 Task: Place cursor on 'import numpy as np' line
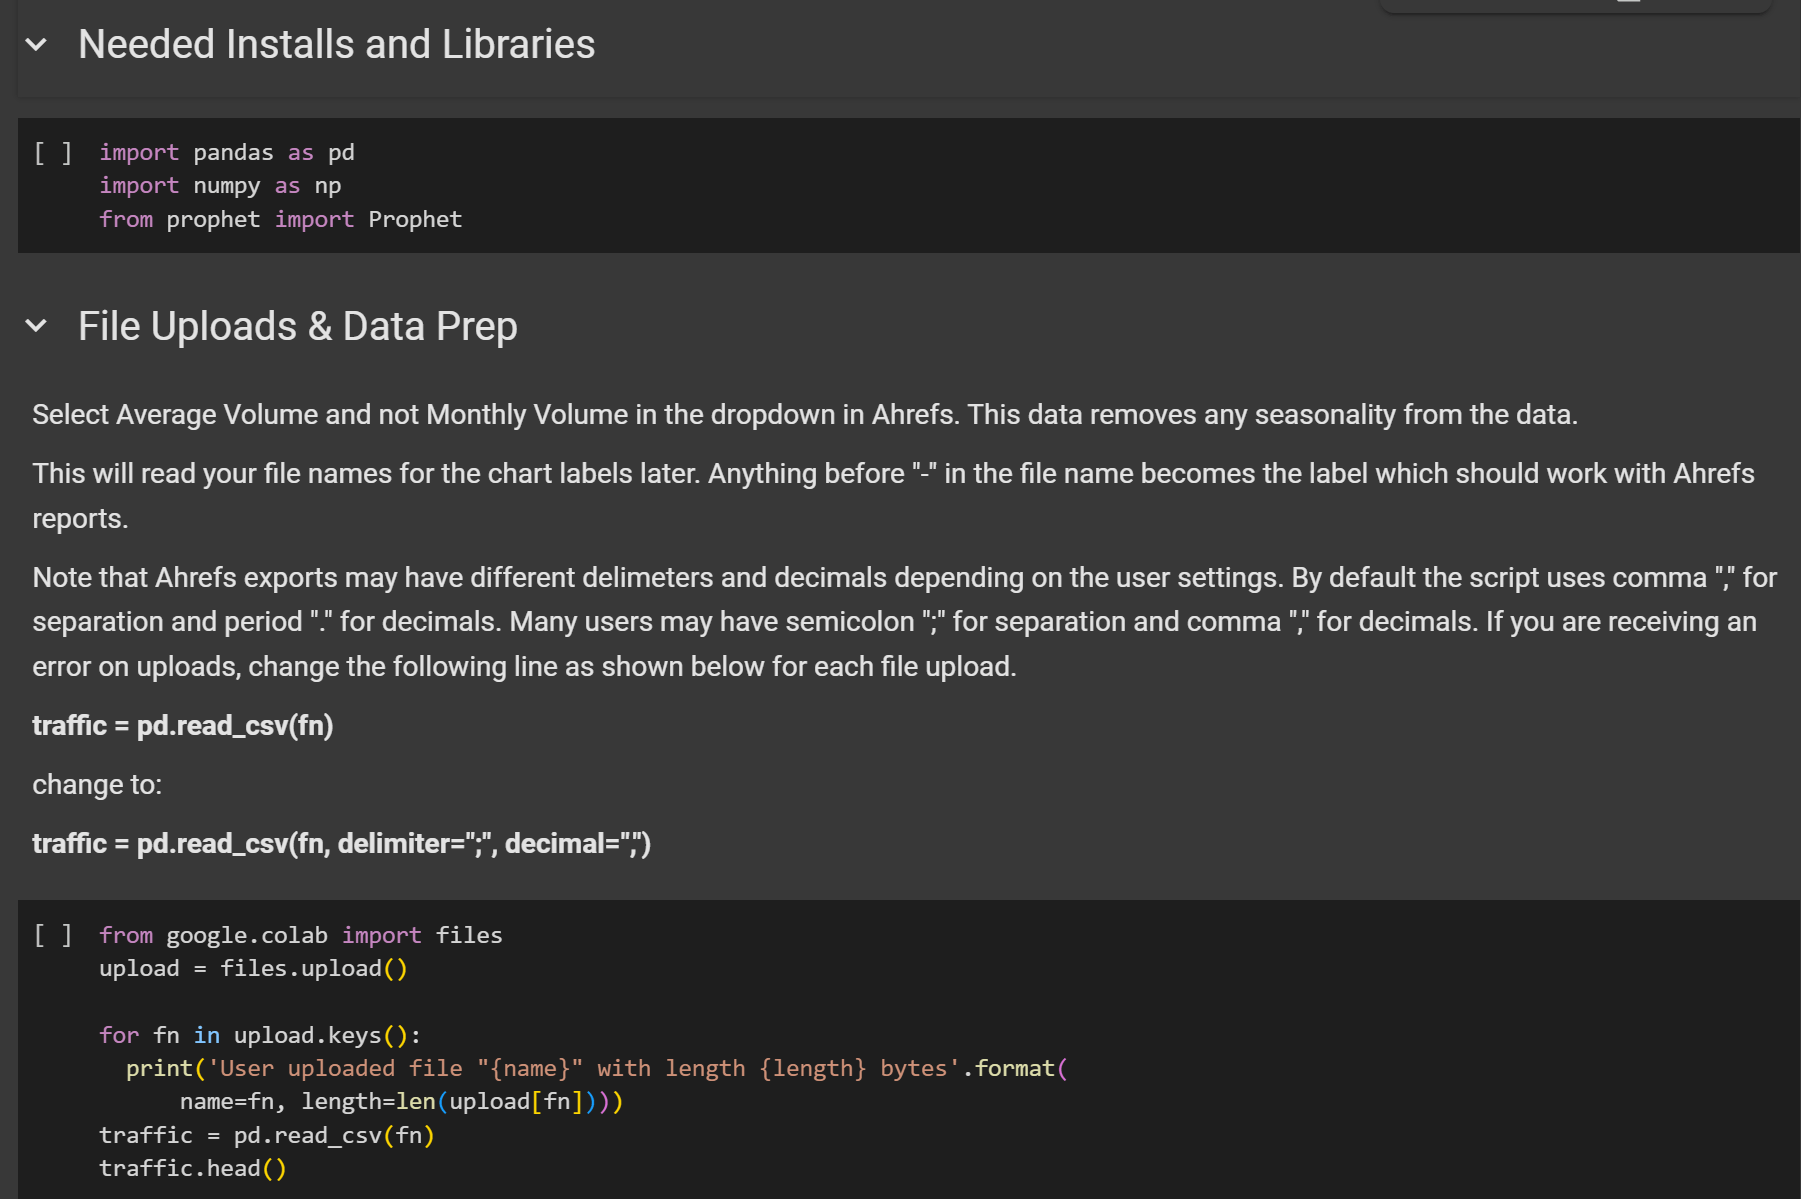coord(220,186)
